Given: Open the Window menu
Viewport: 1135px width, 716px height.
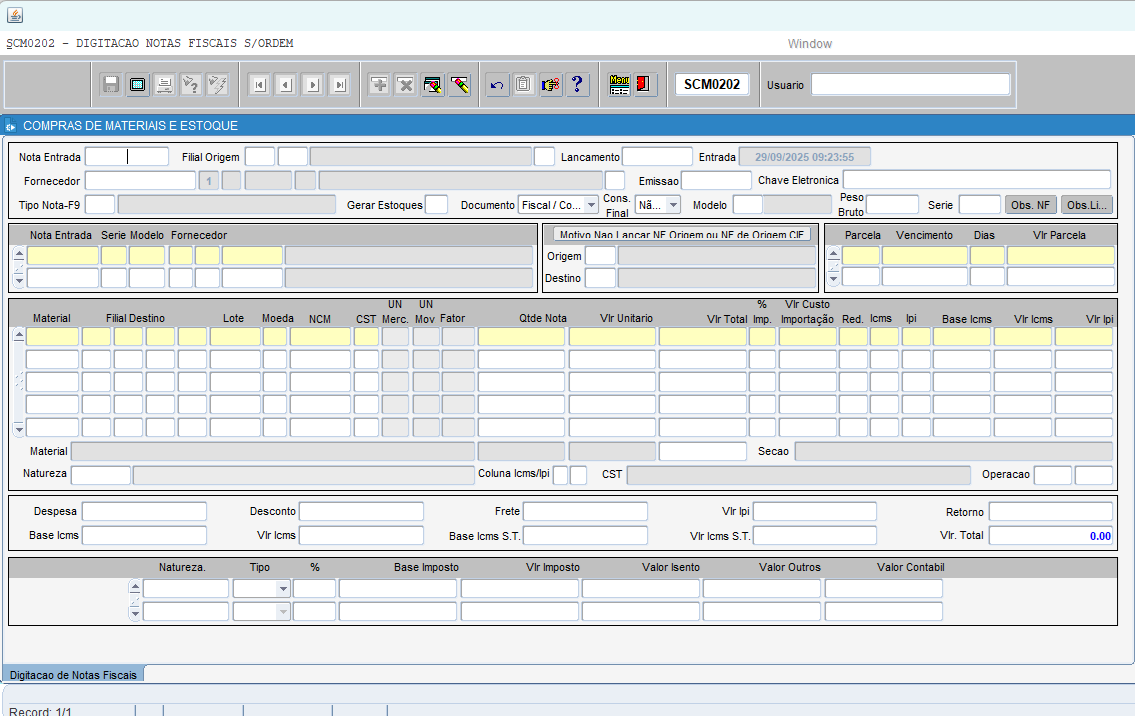Looking at the screenshot, I should (x=809, y=44).
